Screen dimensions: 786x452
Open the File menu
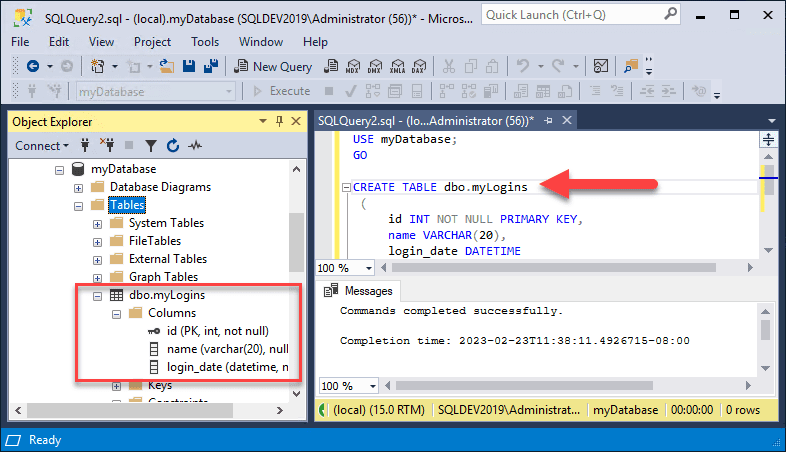coord(20,42)
